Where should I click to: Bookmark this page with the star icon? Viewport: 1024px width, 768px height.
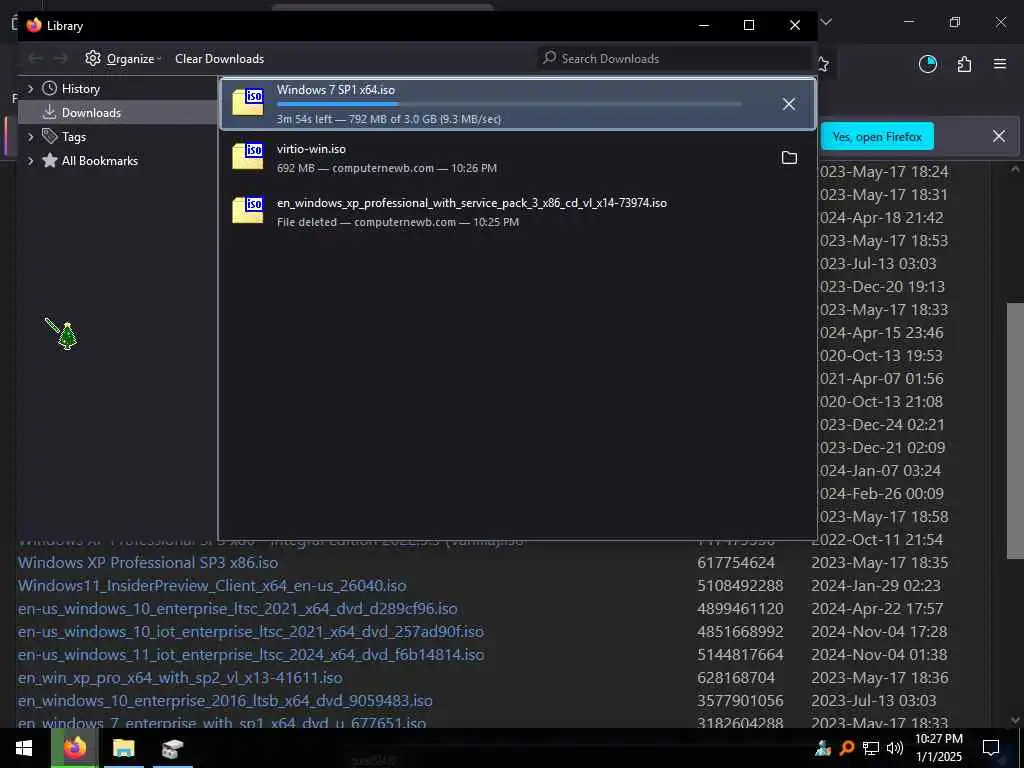click(822, 64)
